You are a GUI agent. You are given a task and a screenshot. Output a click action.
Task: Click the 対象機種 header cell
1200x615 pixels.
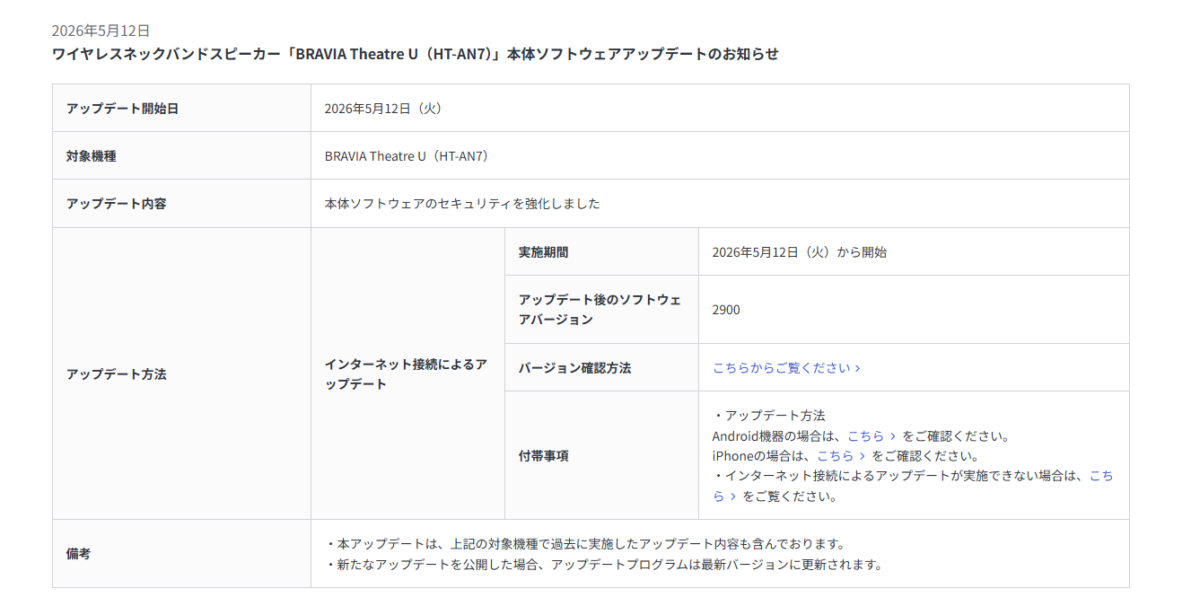(x=181, y=156)
